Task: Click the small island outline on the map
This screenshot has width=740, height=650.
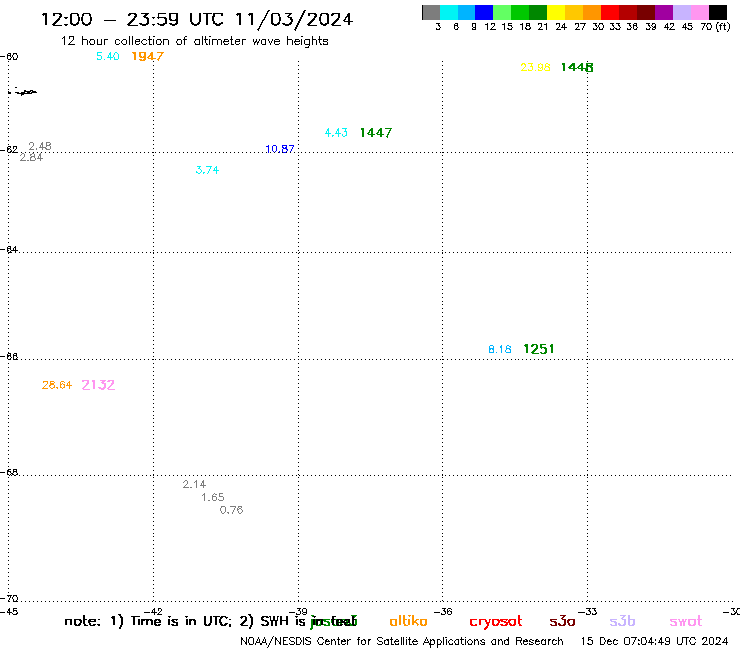Action: pyautogui.click(x=24, y=92)
